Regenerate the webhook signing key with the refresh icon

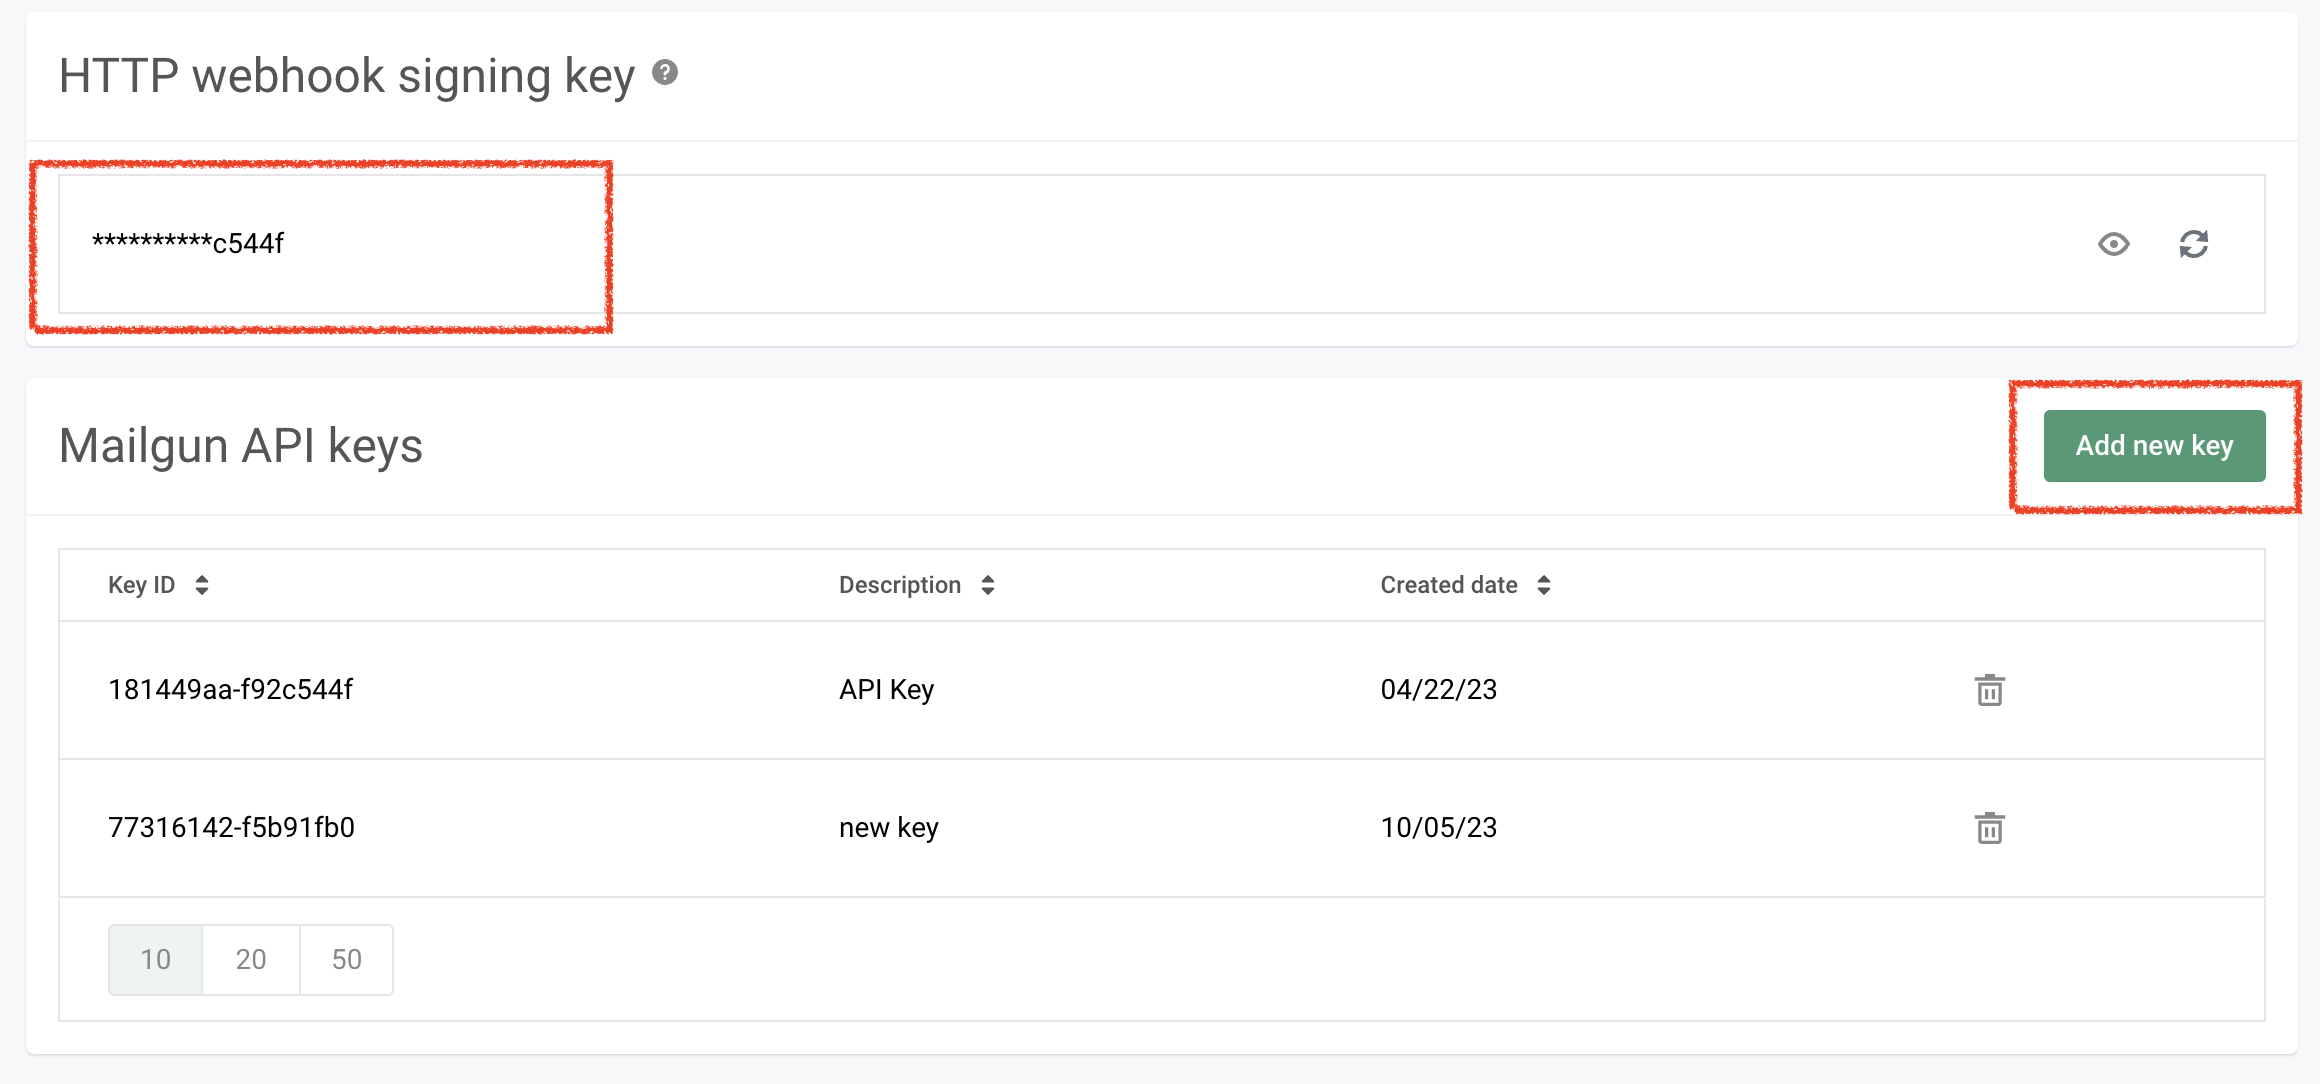(2193, 244)
